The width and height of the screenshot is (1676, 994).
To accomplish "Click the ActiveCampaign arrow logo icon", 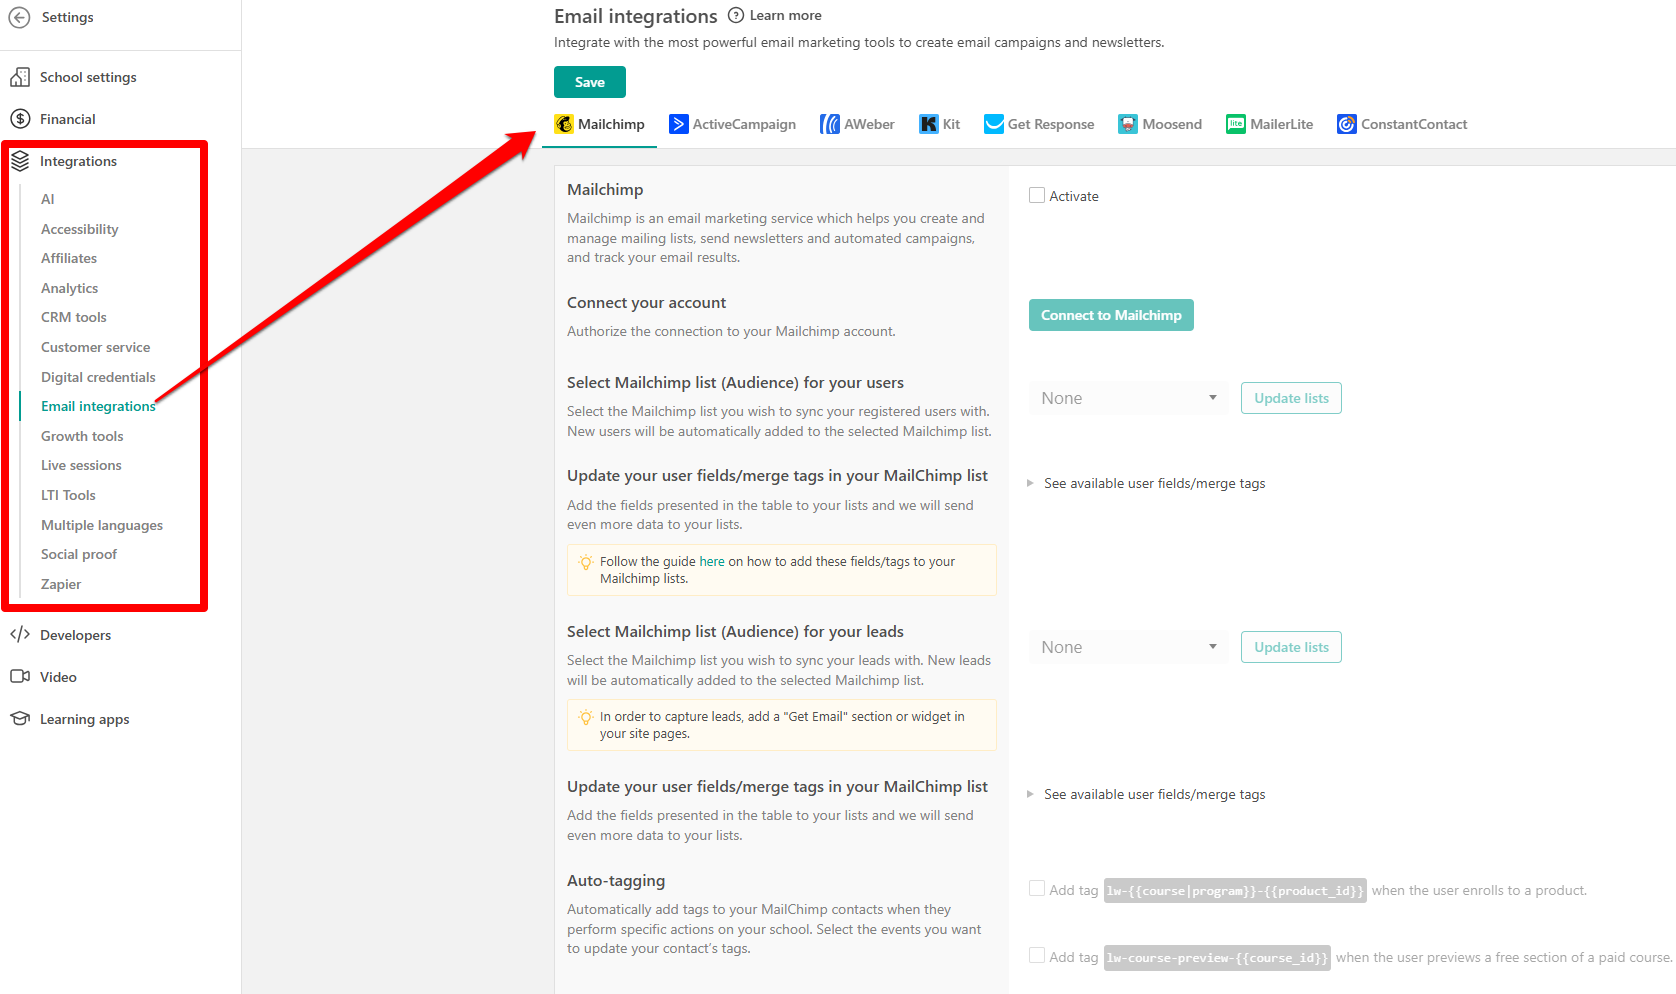I will tap(679, 124).
